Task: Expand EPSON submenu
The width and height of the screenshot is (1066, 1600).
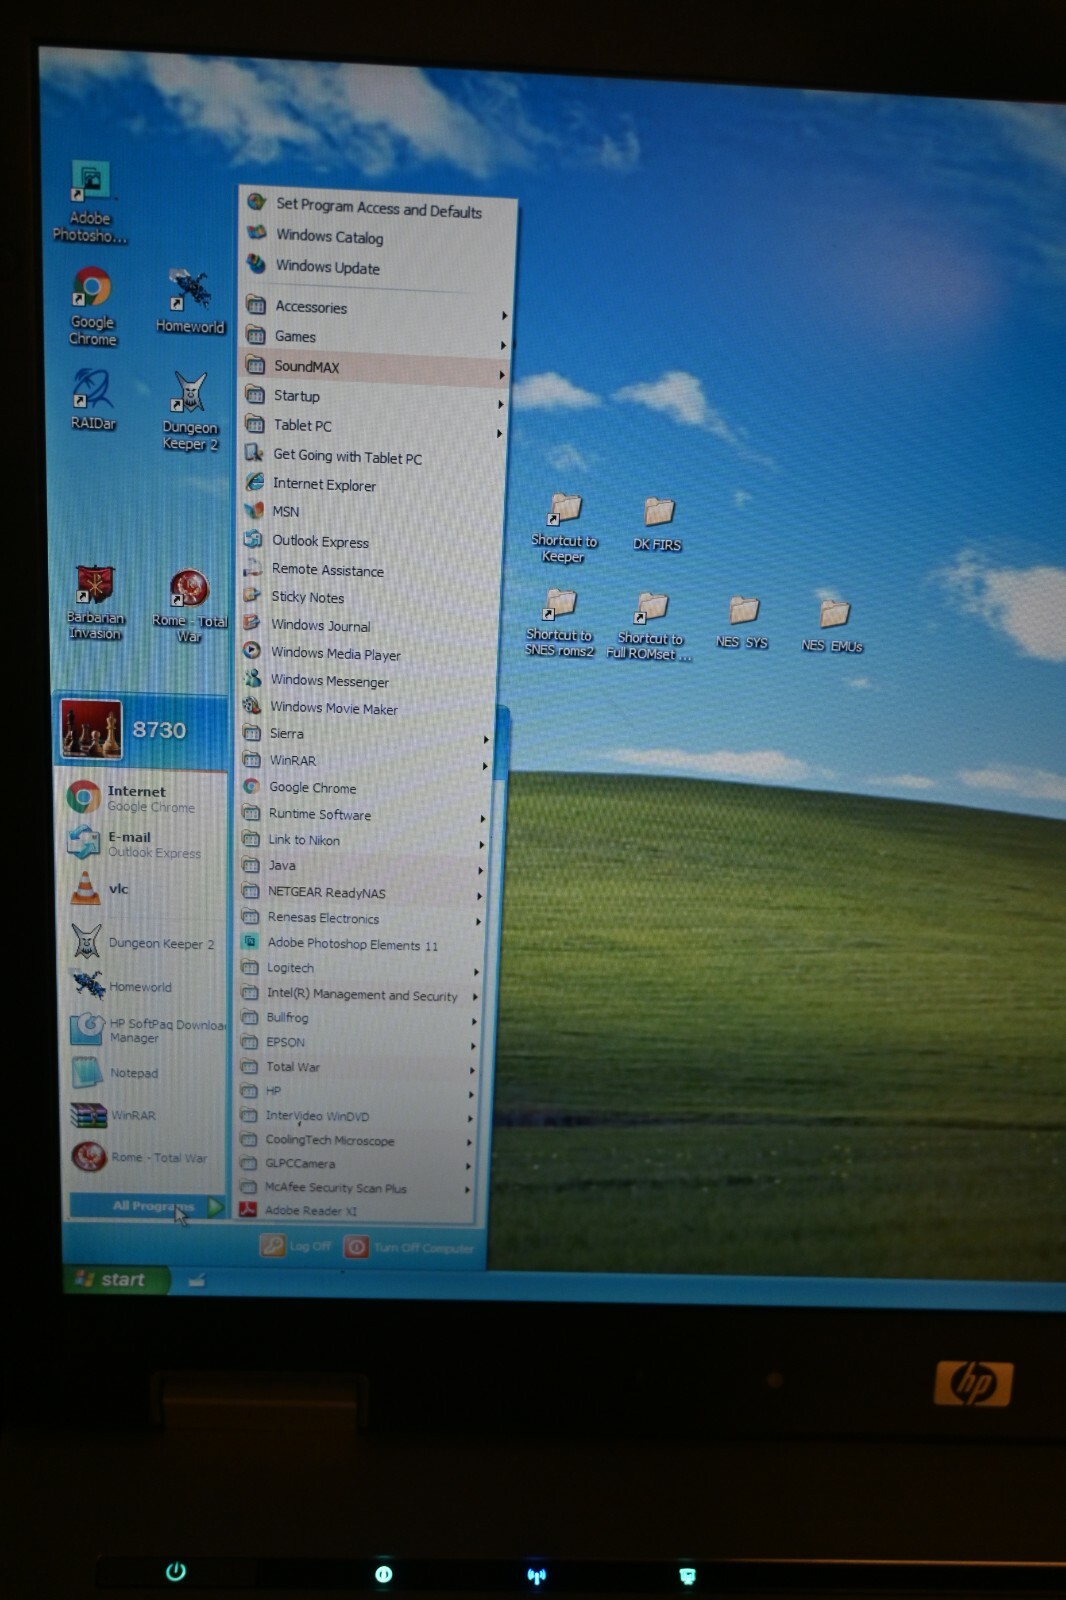Action: pos(356,1043)
